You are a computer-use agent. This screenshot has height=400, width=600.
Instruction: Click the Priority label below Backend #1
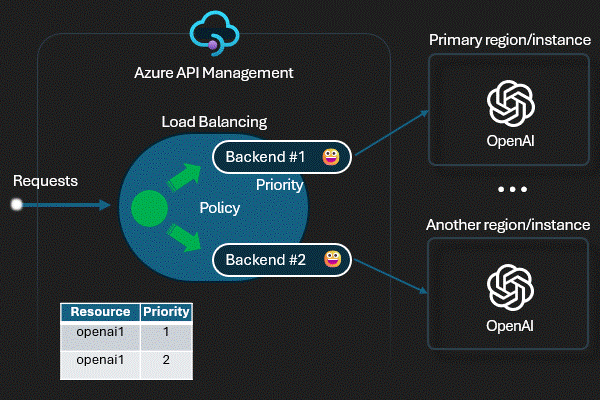pos(280,185)
